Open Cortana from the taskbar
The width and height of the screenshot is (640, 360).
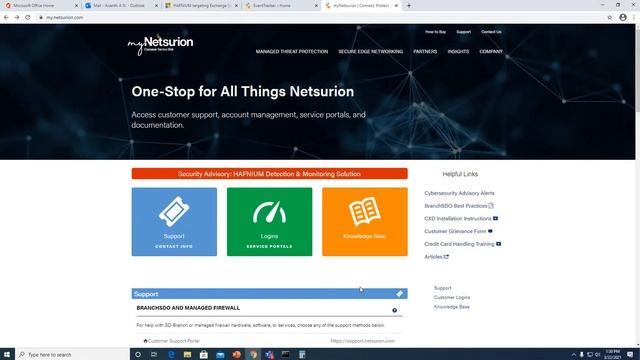[x=138, y=354]
